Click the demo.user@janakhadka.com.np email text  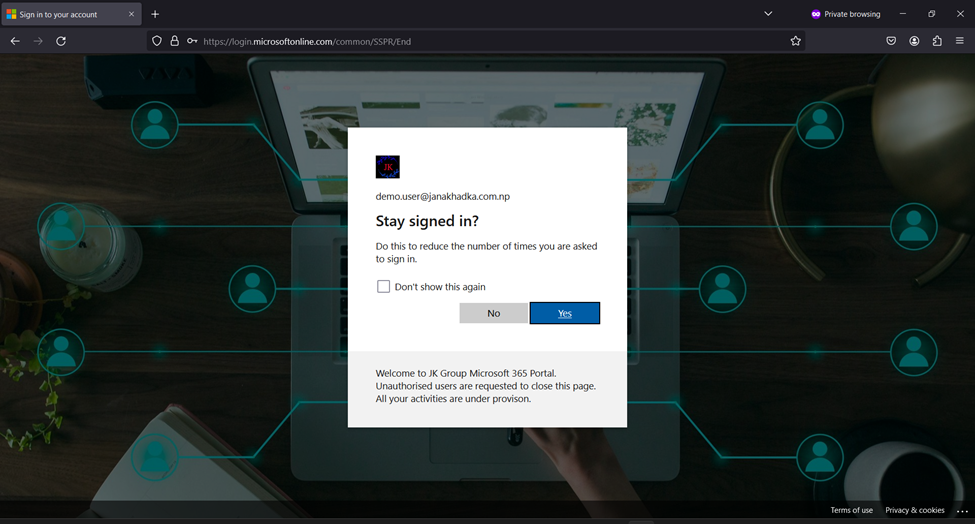[x=443, y=196]
